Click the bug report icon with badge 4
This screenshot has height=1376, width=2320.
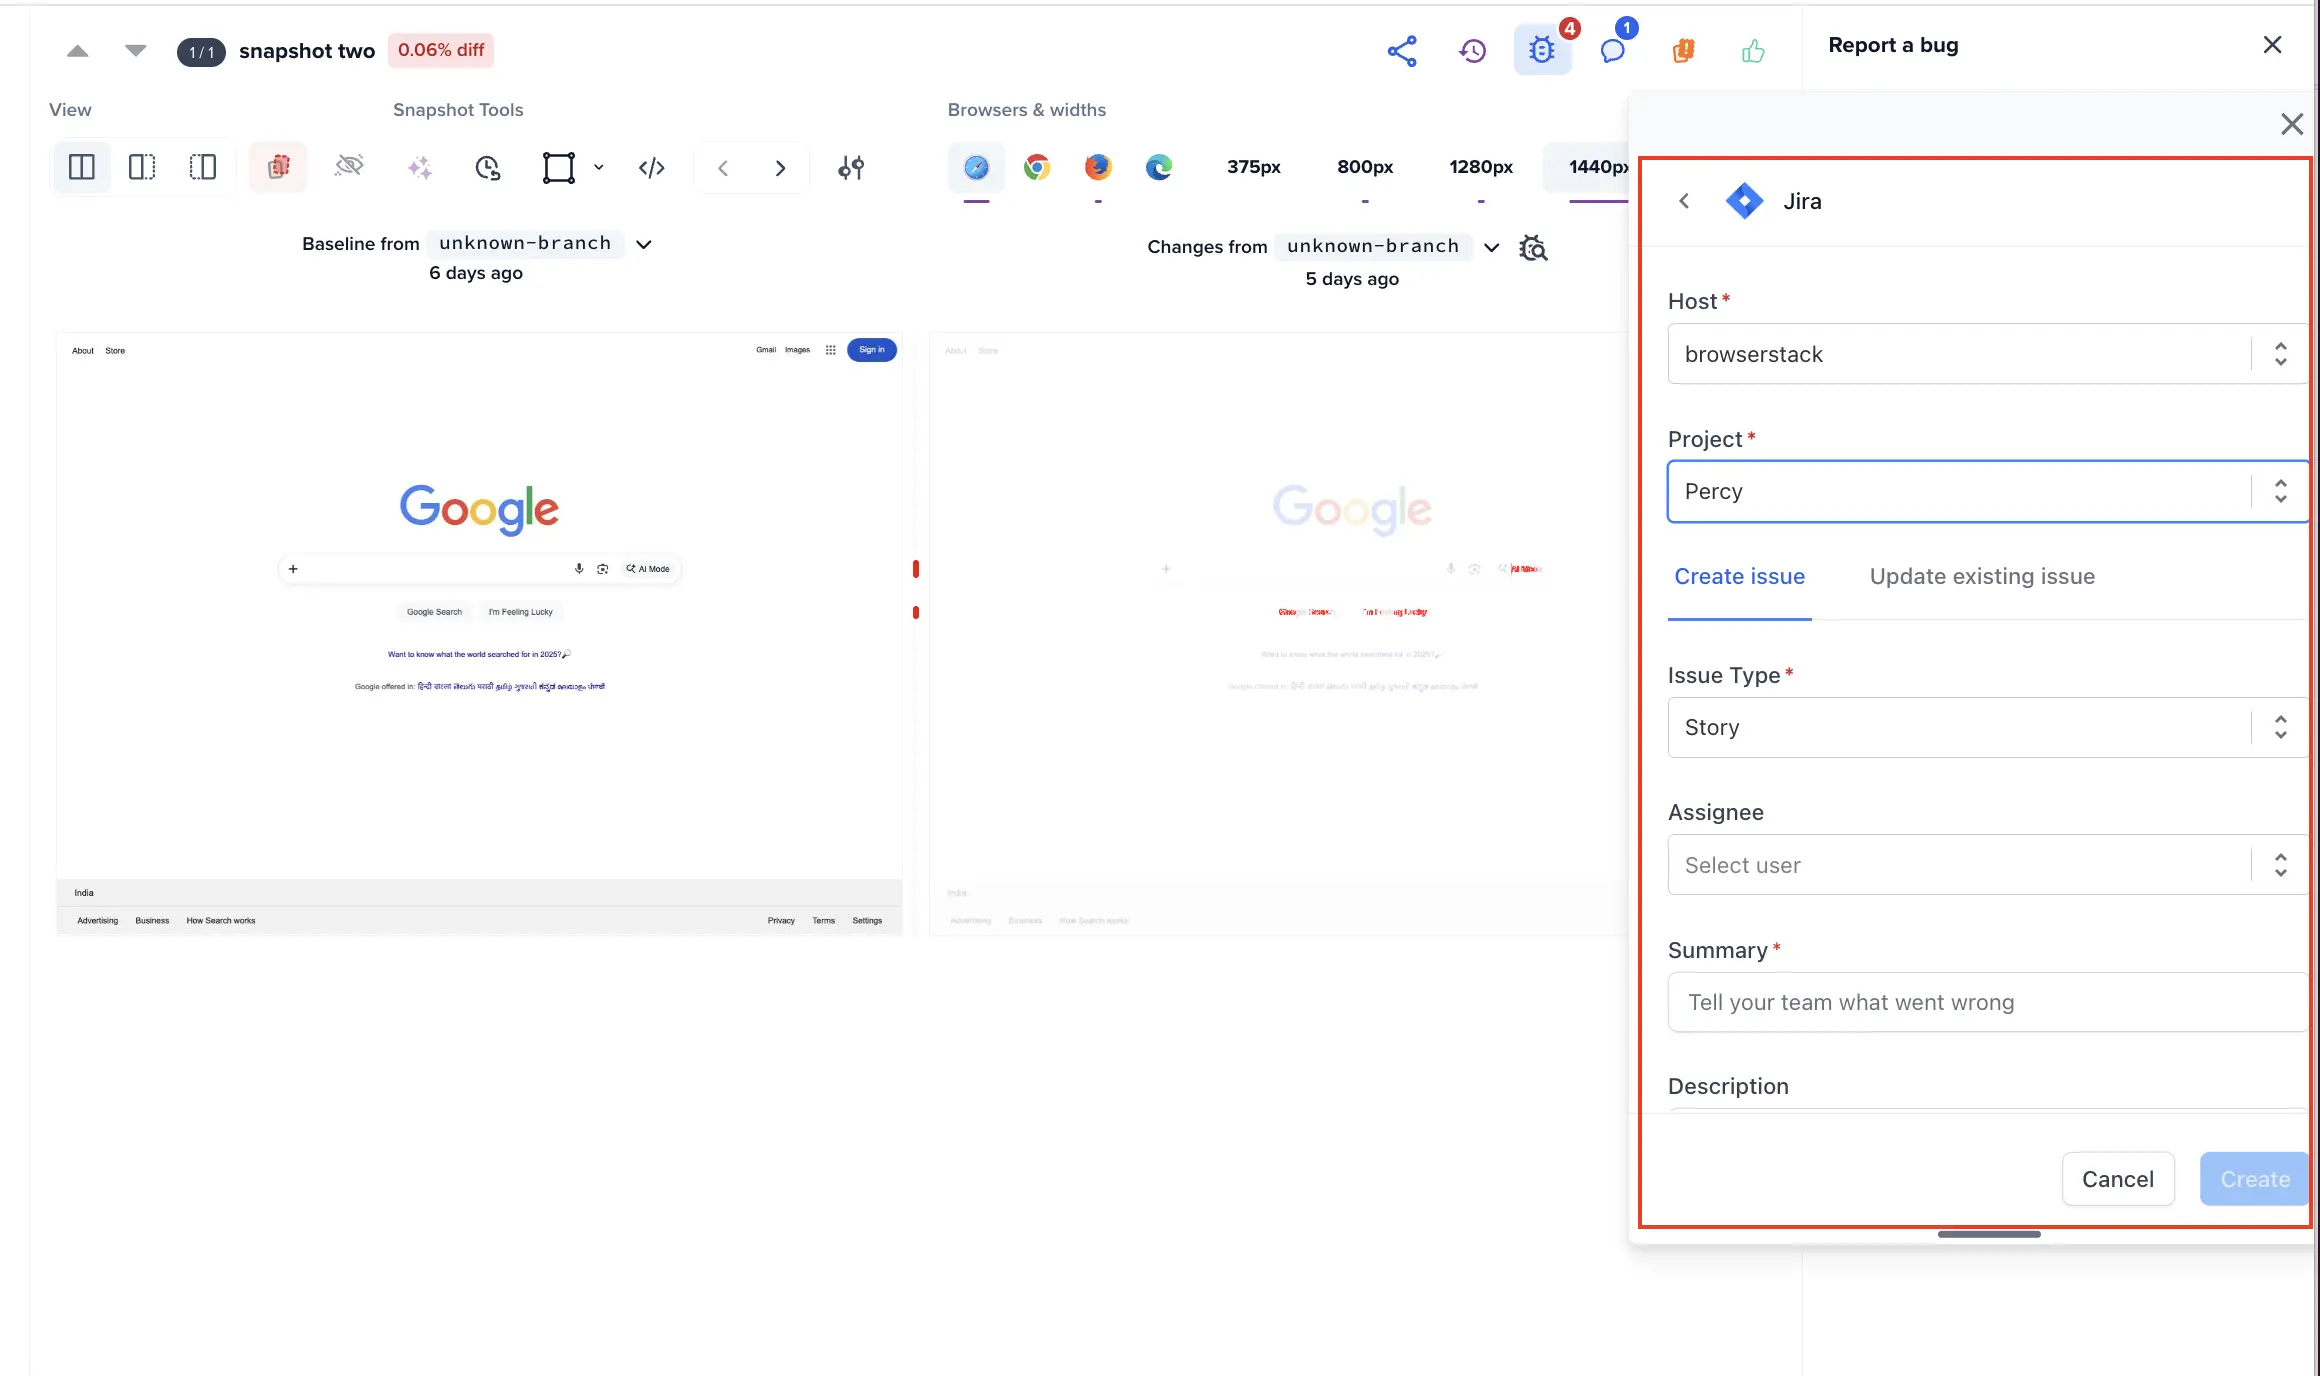coord(1542,50)
